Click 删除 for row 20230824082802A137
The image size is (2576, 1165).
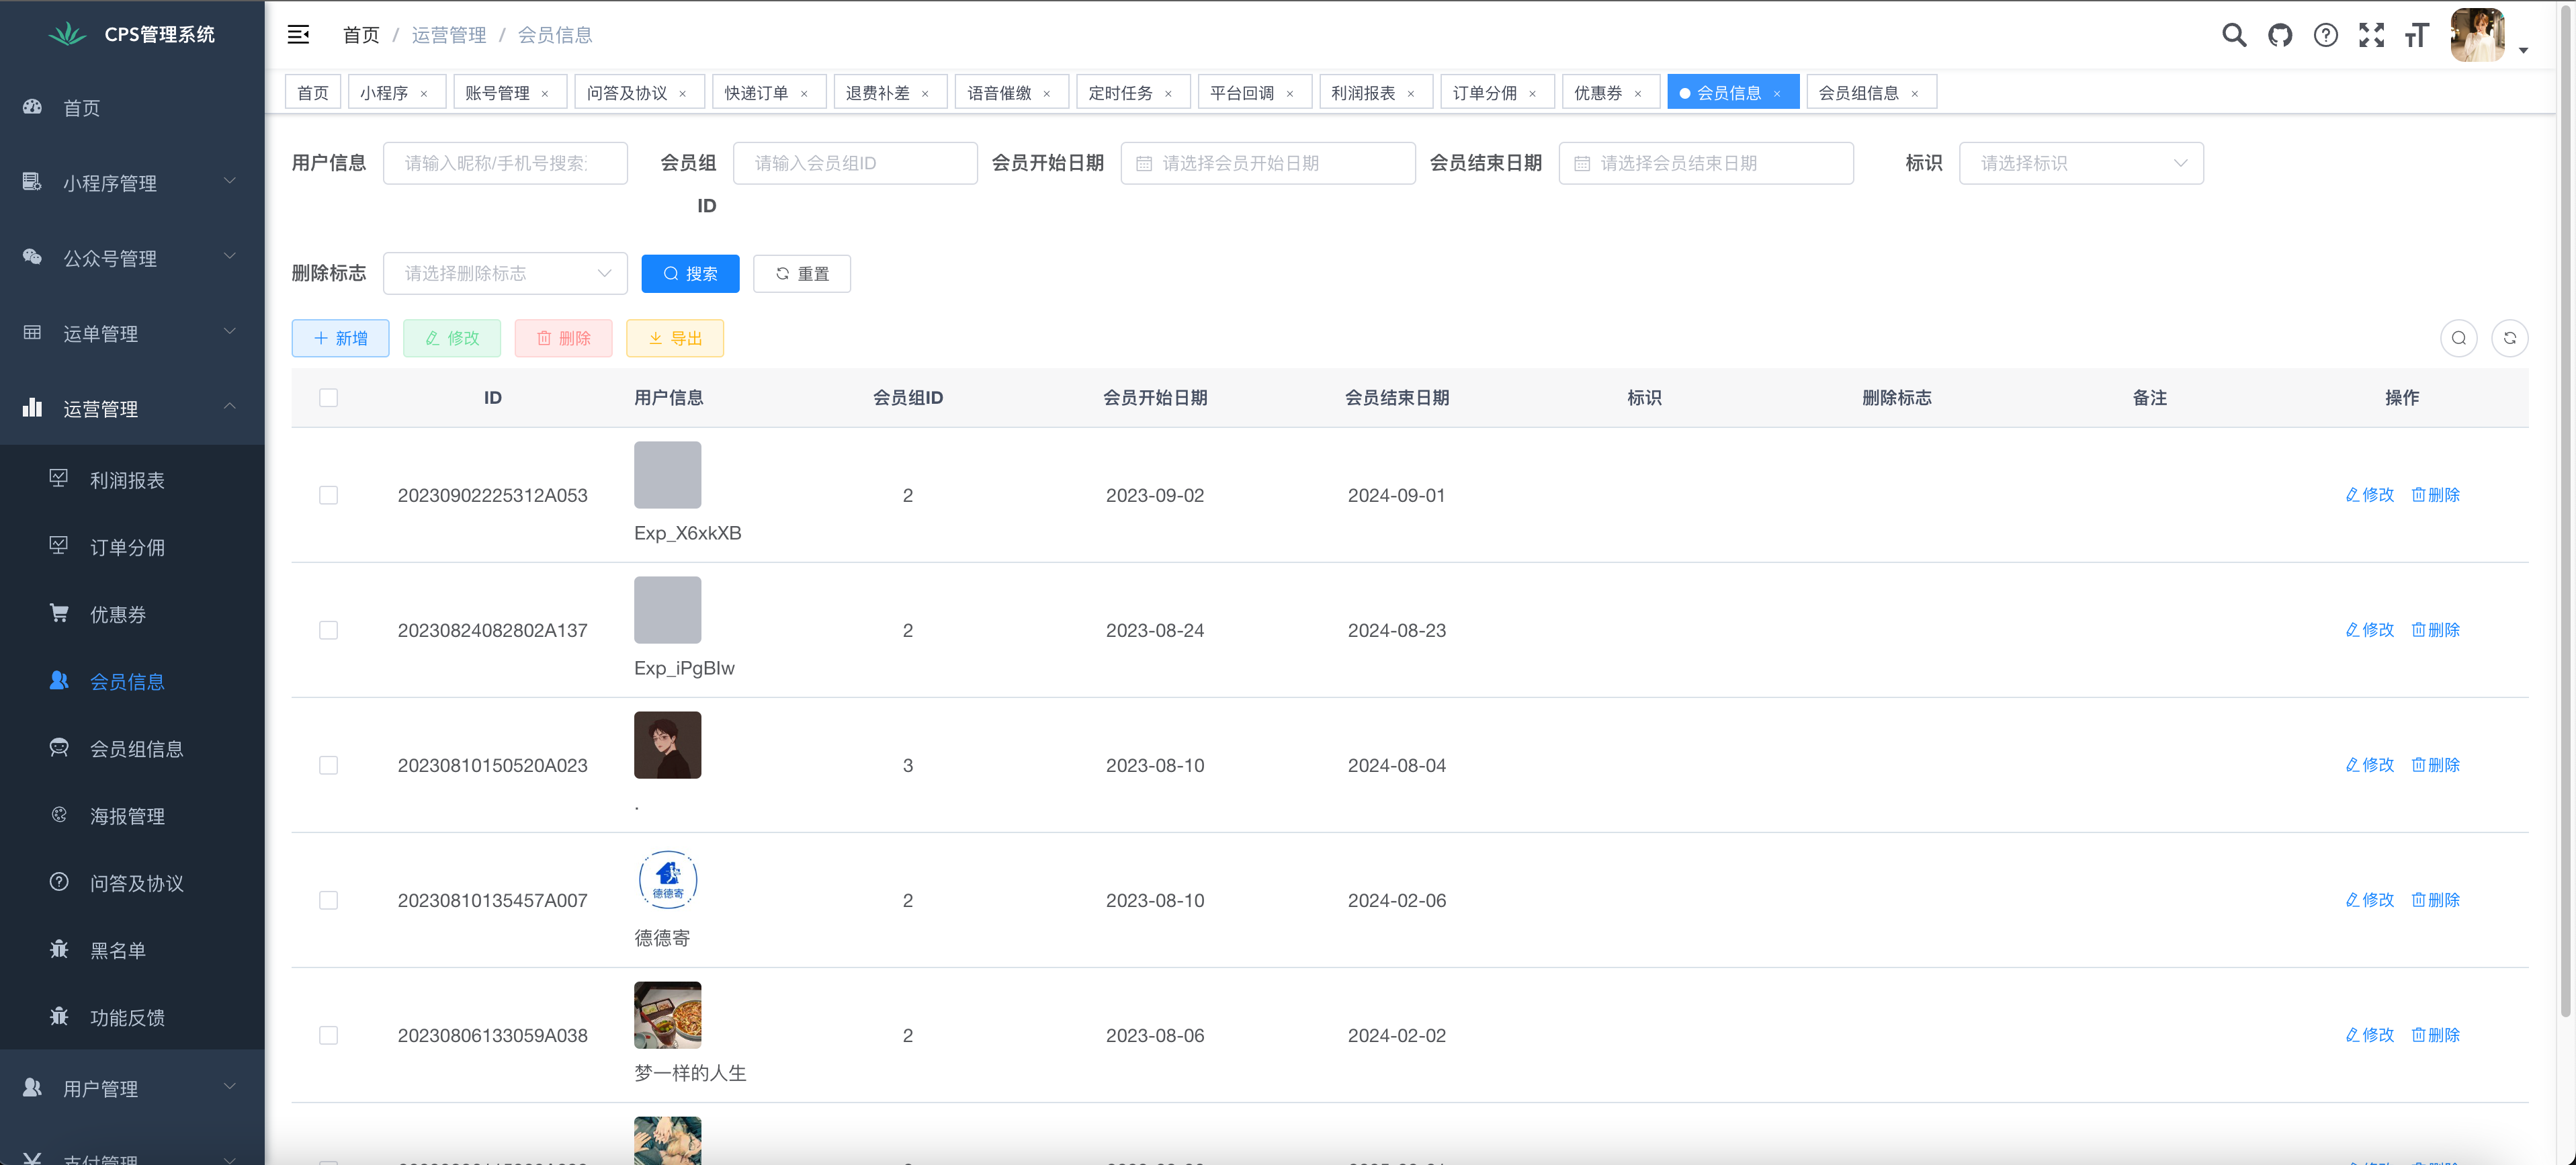pos(2436,630)
